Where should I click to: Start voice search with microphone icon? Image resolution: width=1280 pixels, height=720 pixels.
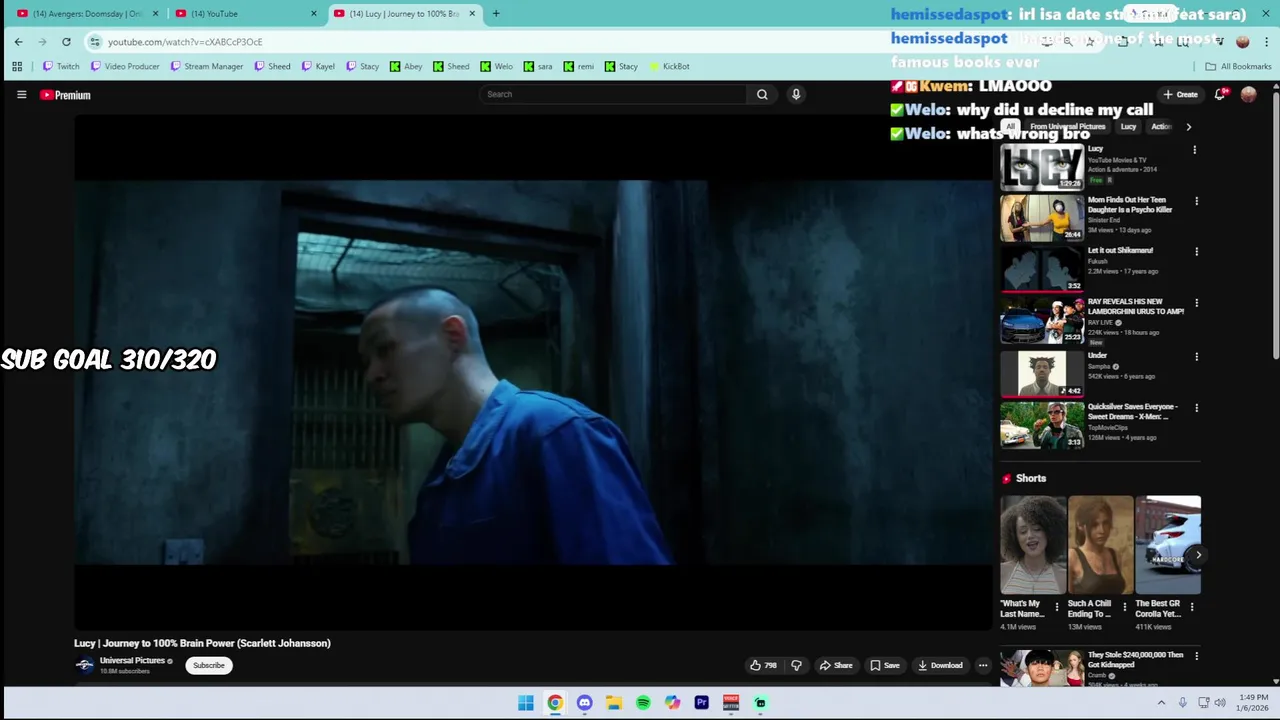click(796, 94)
